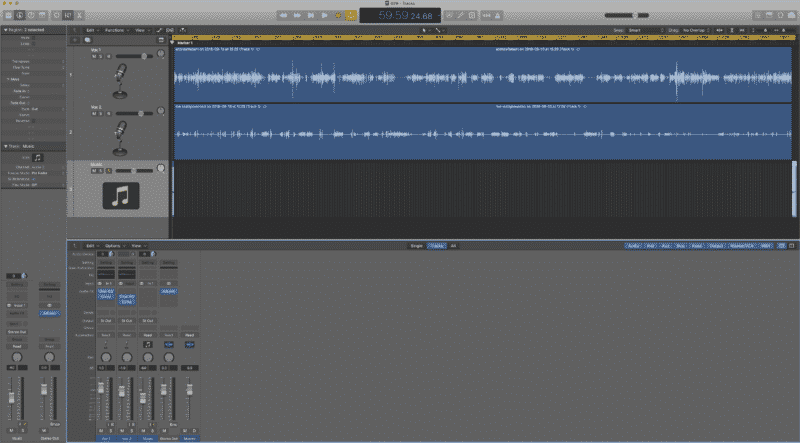Mute the Vox 1 track header

94,57
